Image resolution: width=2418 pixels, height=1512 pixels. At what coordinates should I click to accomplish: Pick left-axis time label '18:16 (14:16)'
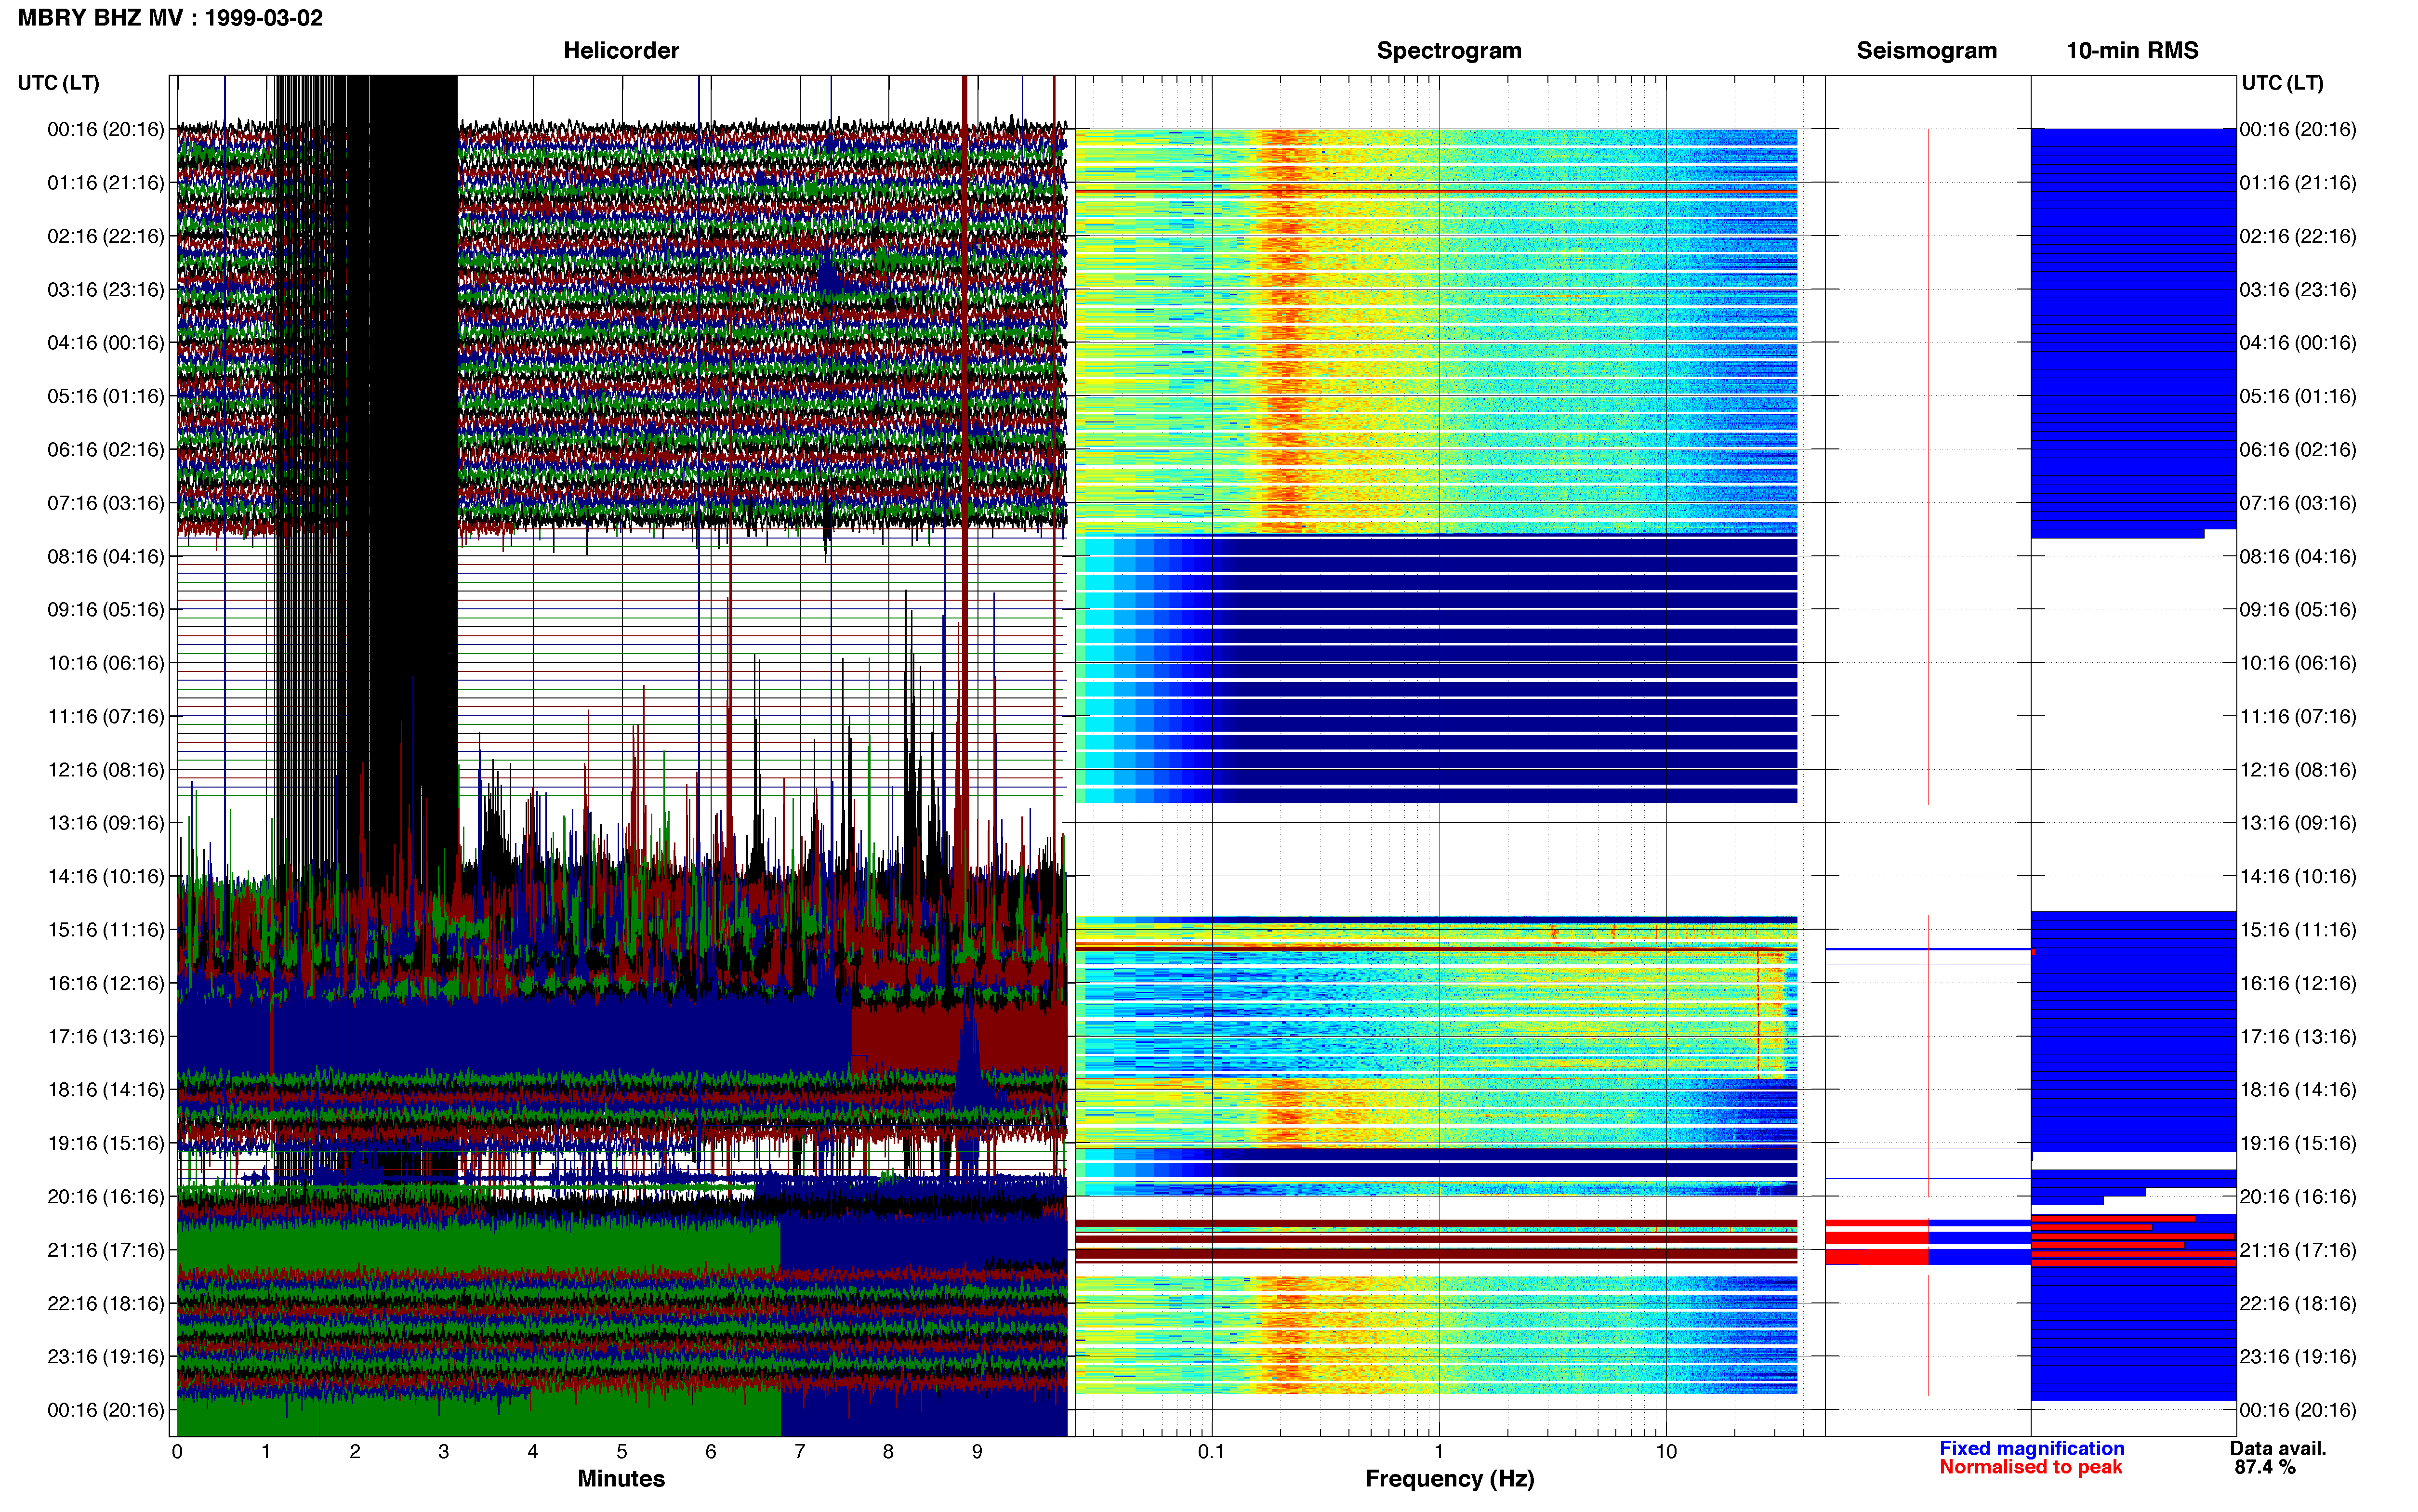click(x=106, y=1090)
